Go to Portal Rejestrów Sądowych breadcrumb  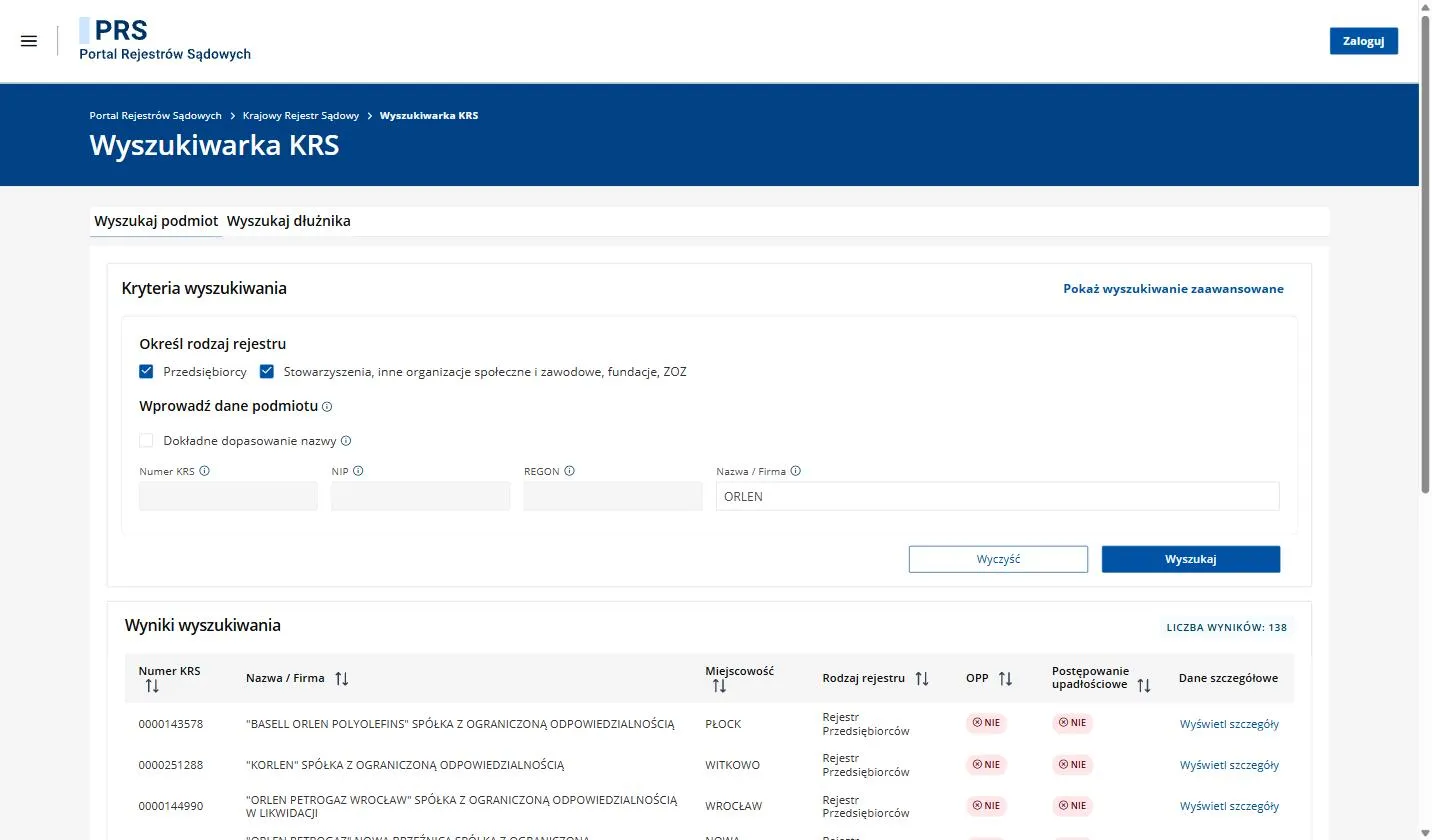pyautogui.click(x=156, y=116)
